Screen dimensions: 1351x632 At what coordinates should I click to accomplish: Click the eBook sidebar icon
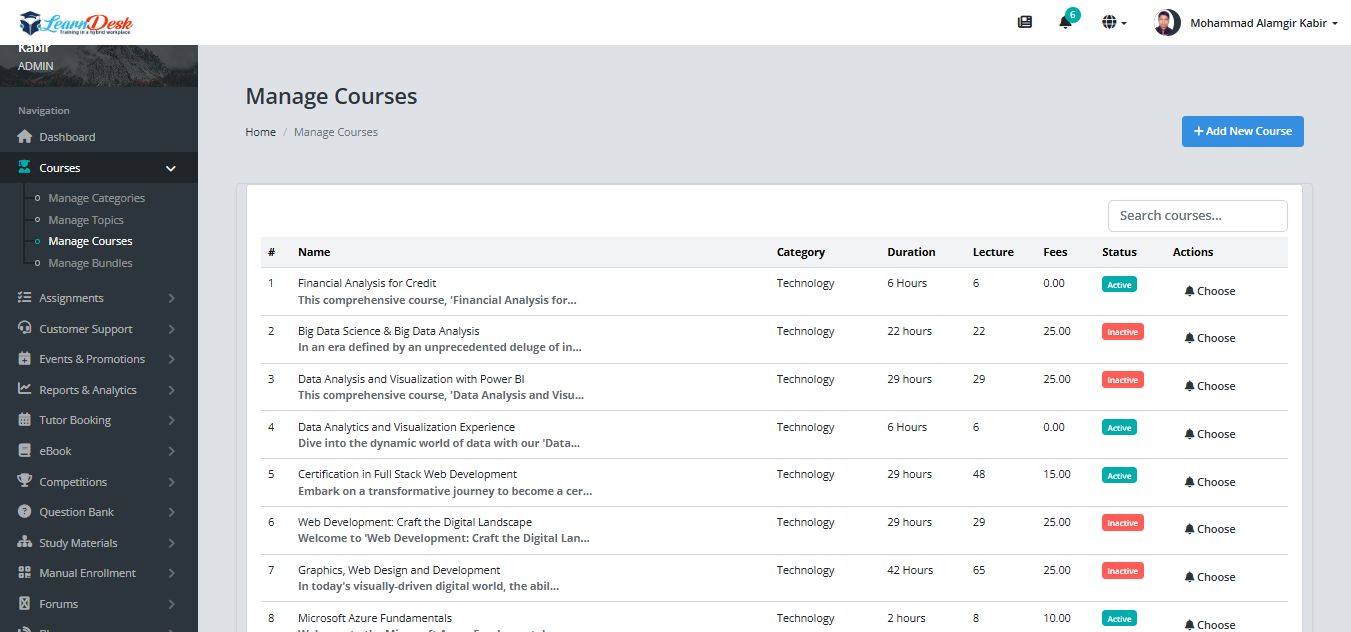pyautogui.click(x=26, y=451)
